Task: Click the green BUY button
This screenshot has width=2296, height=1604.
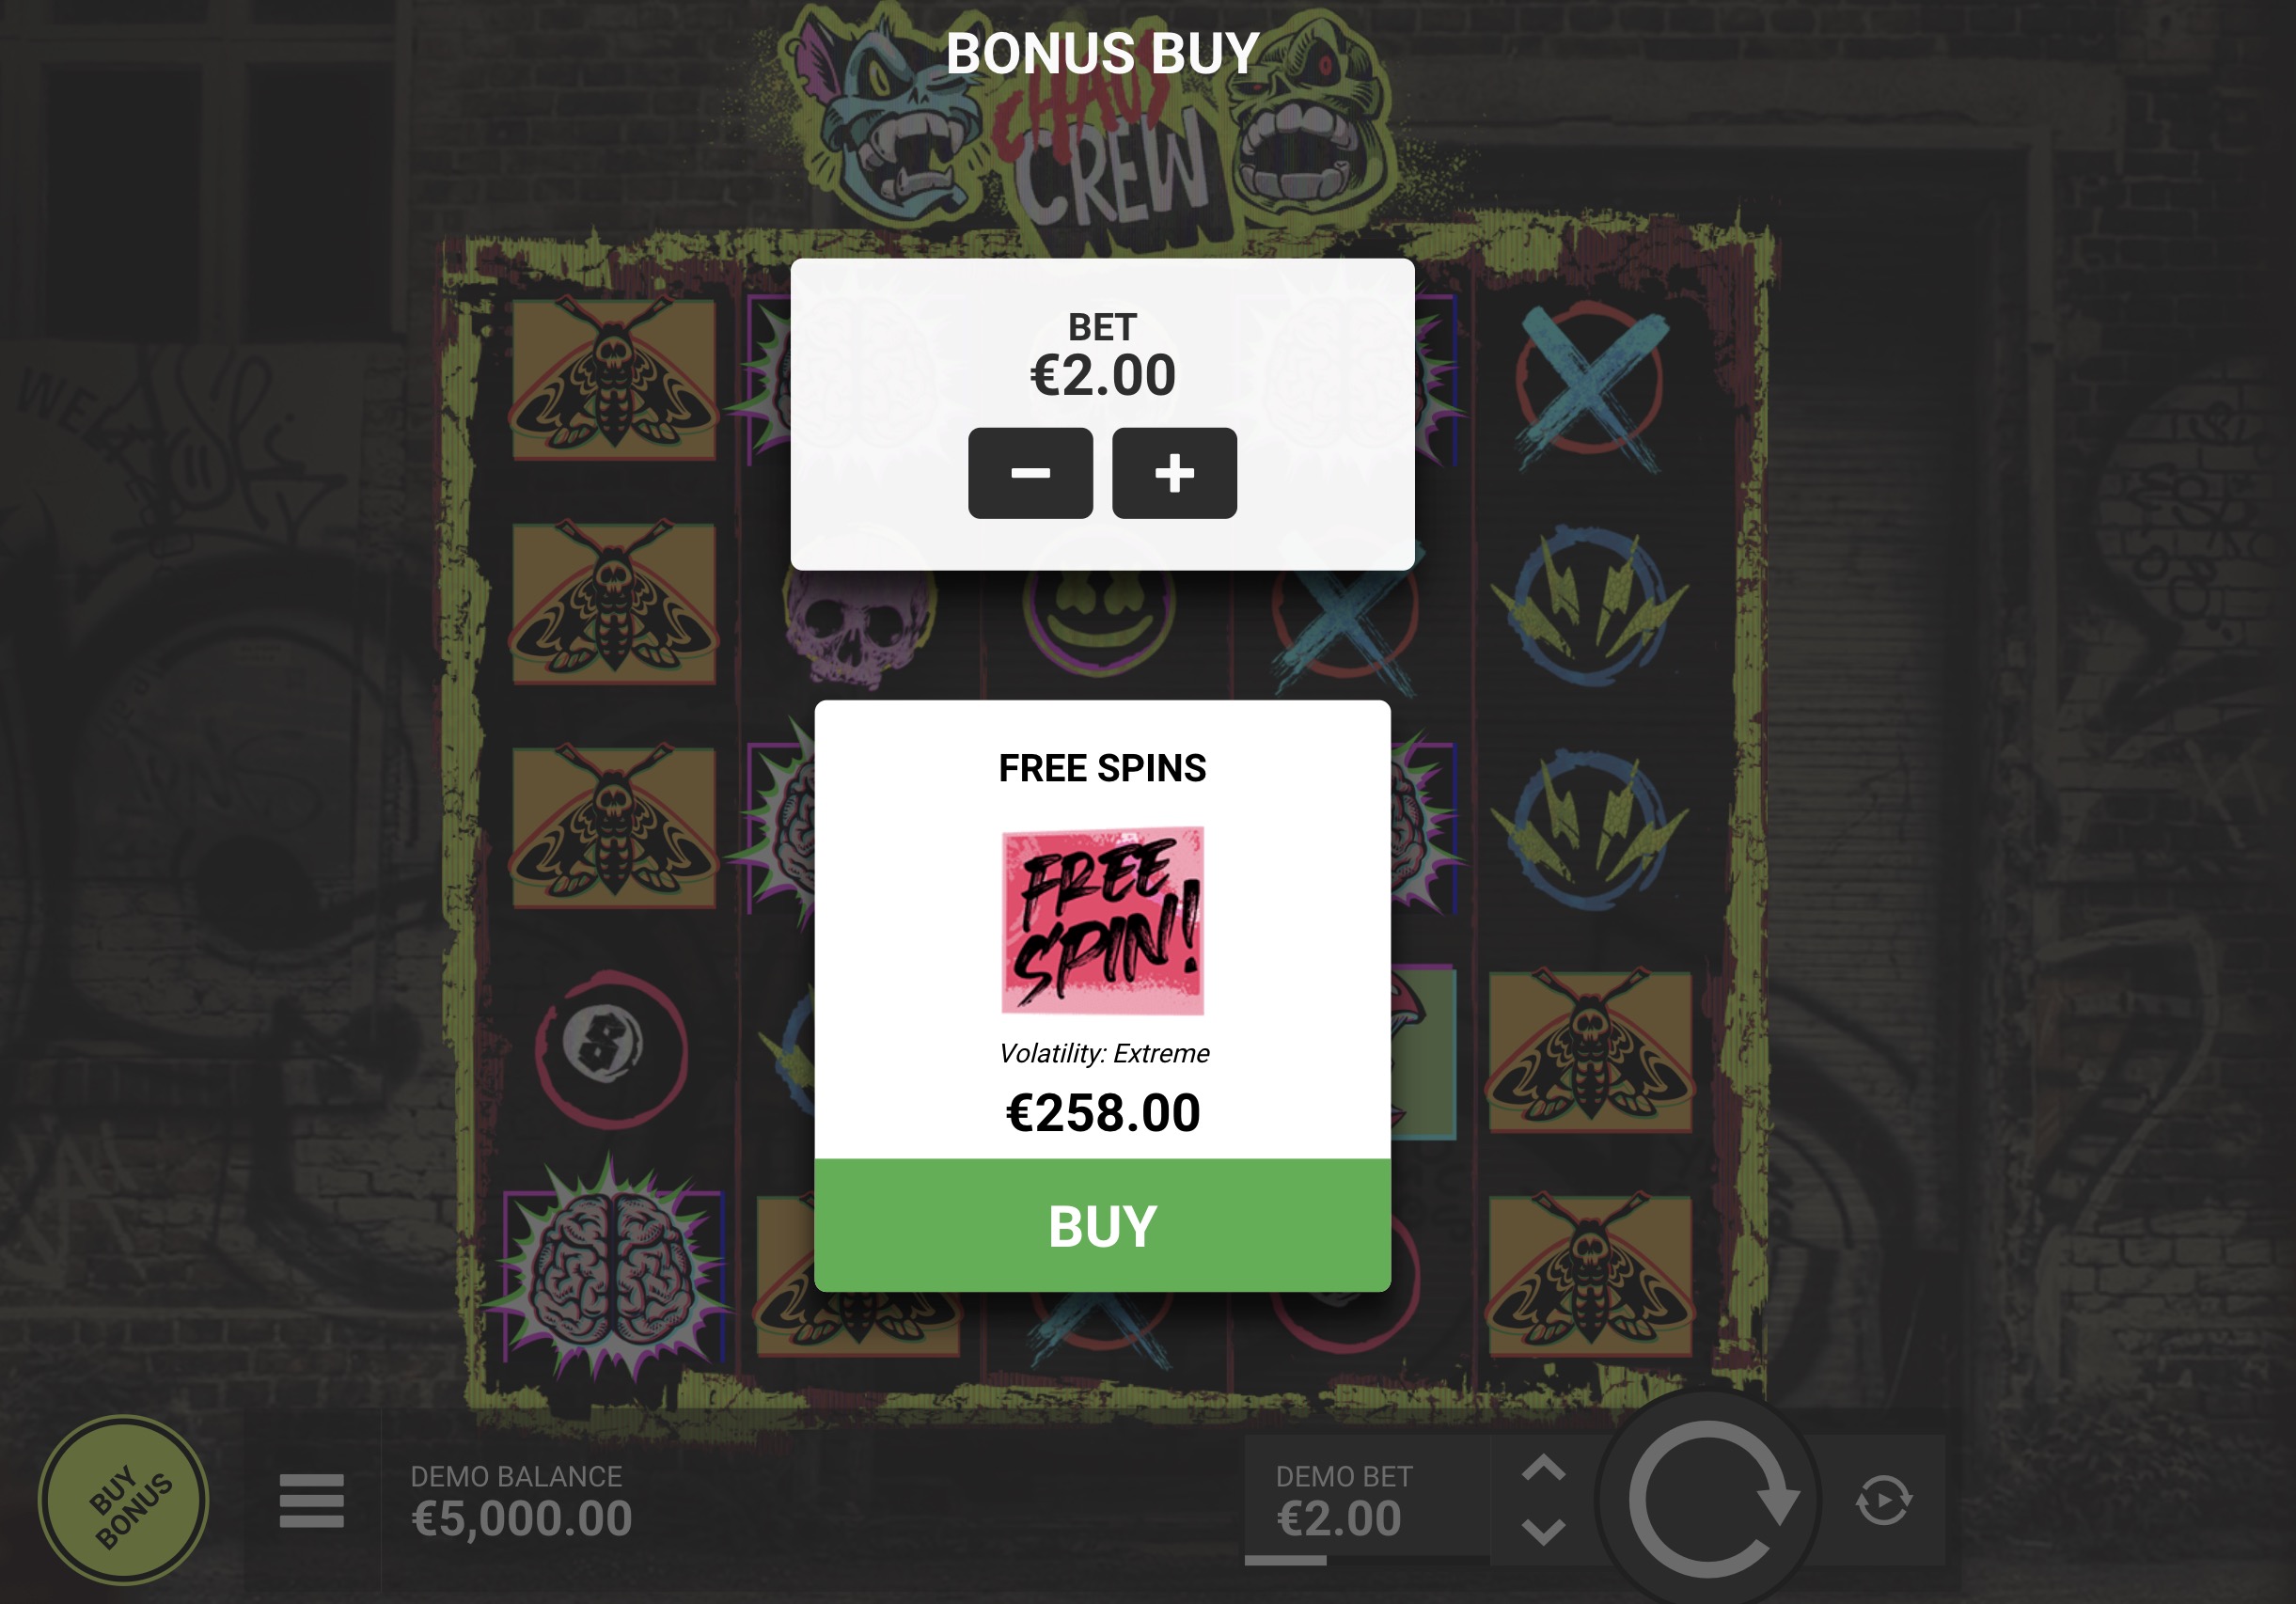Action: pyautogui.click(x=1102, y=1225)
